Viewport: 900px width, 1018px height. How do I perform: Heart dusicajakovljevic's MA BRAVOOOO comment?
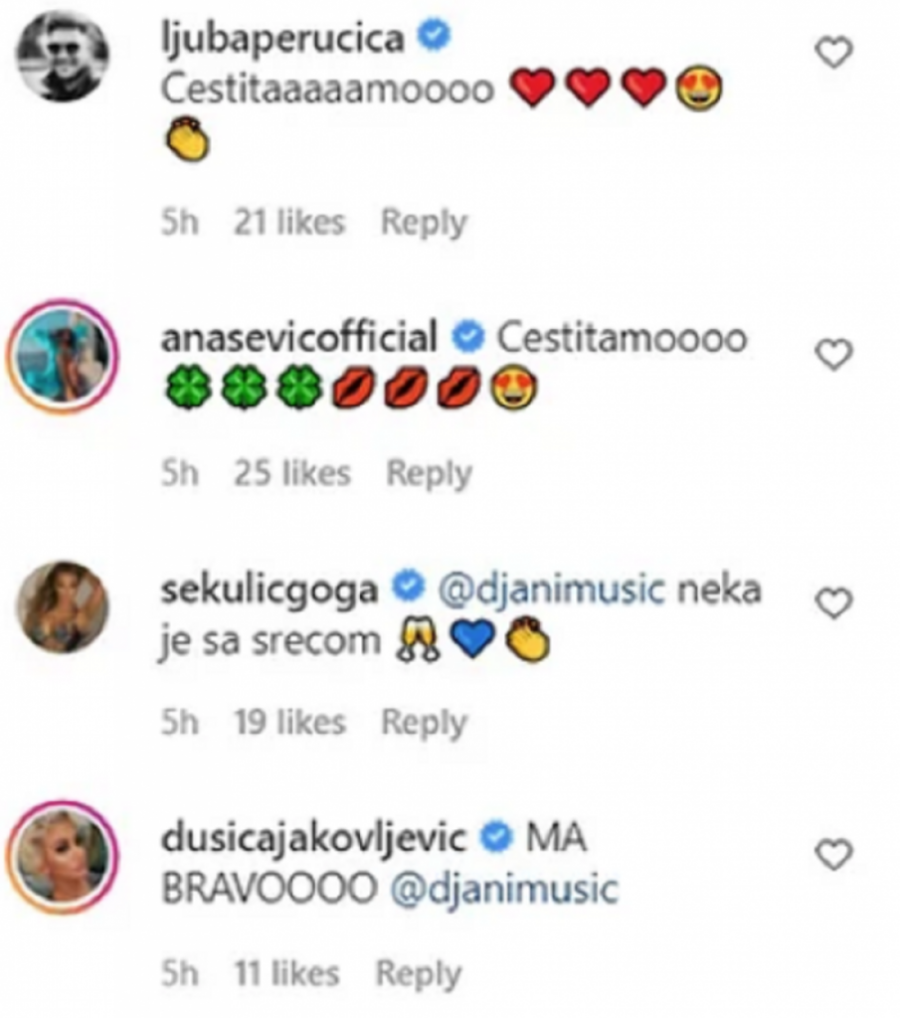(x=834, y=854)
